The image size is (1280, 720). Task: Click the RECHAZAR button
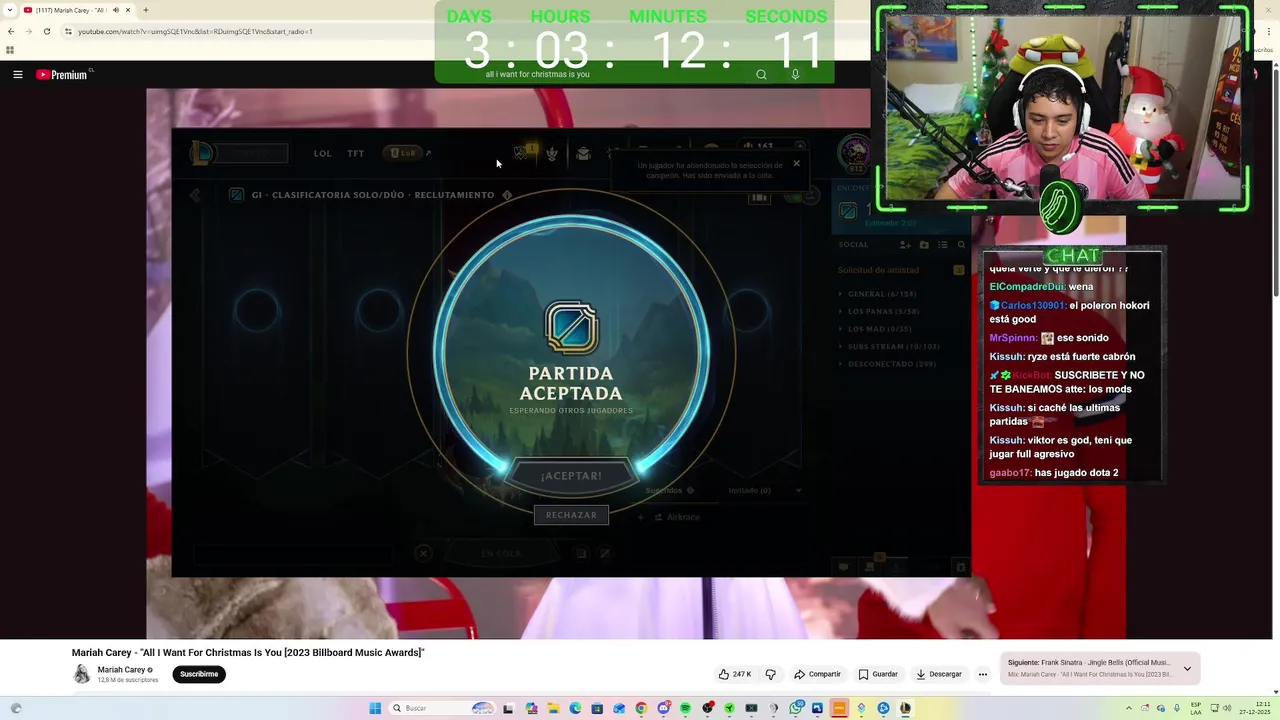click(x=571, y=515)
